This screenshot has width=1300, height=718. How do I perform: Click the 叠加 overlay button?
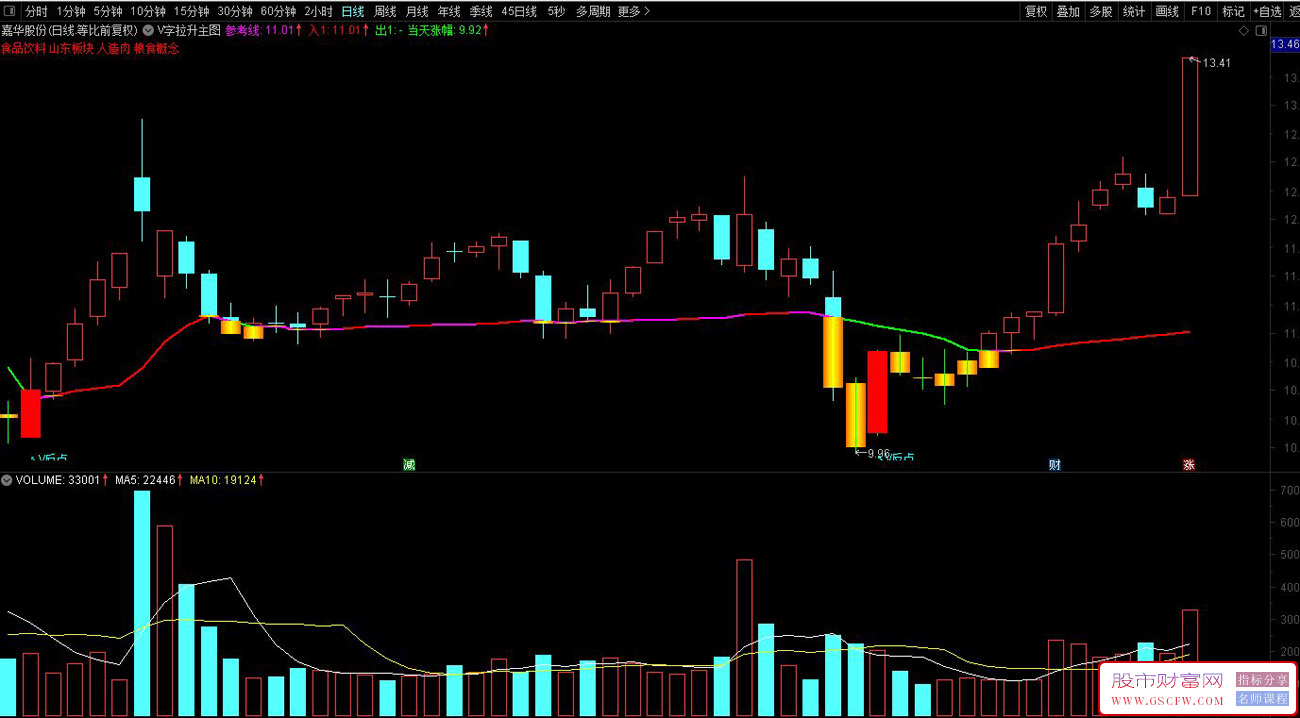click(x=1068, y=11)
